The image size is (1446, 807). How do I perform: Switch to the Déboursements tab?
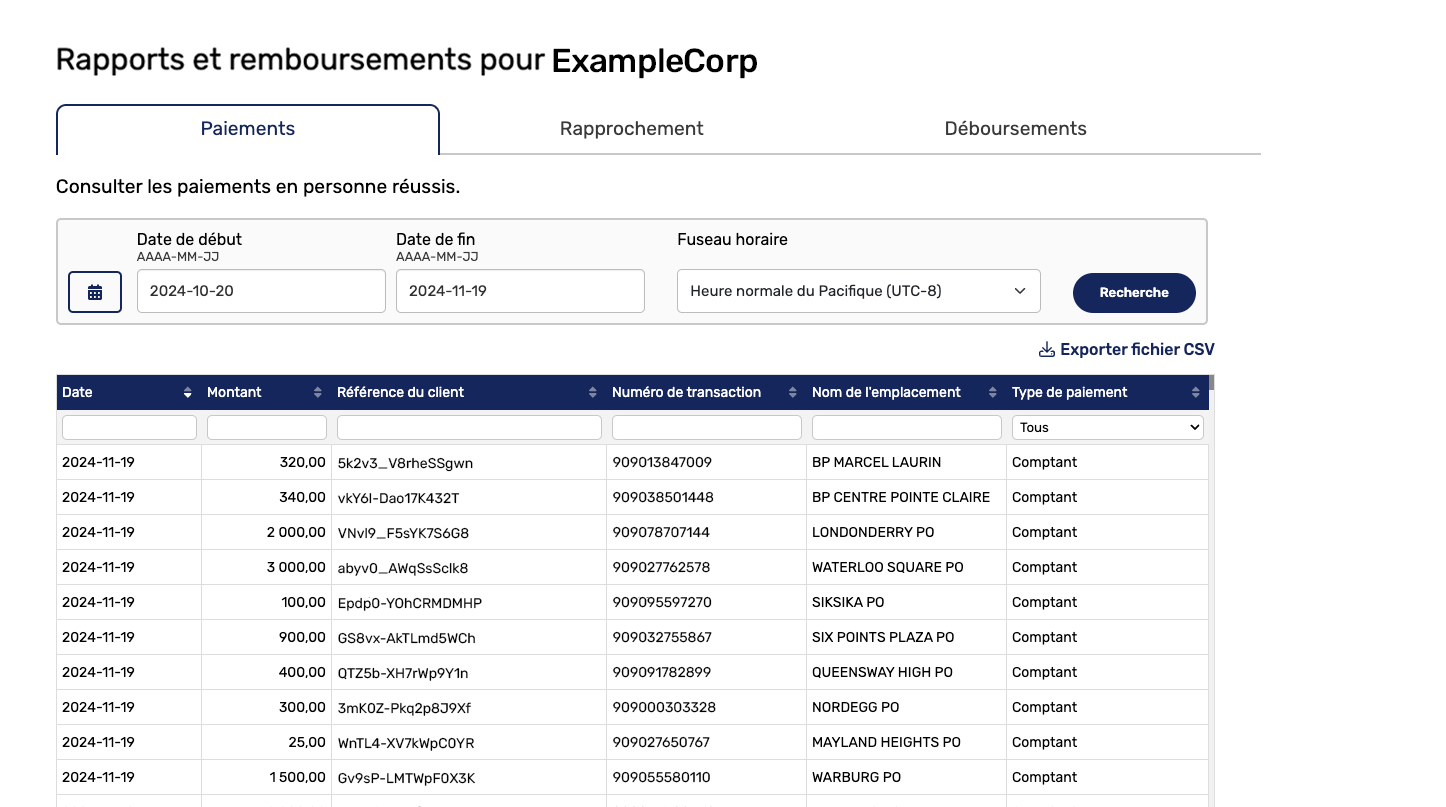pyautogui.click(x=1015, y=129)
